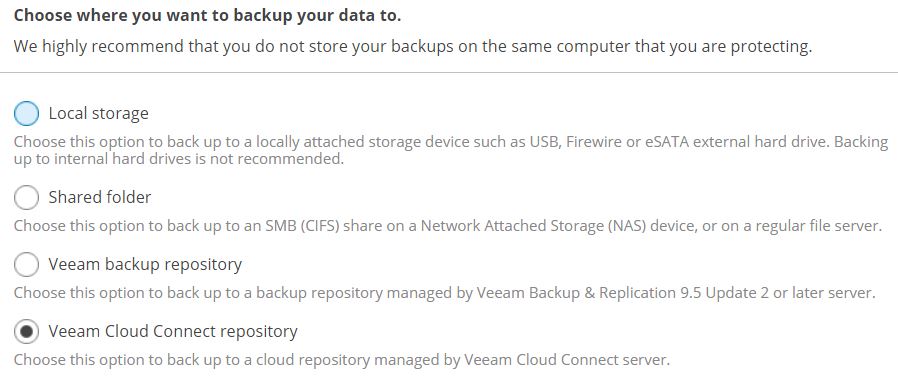Click the "We highly recommend" advisory sentence
Viewport: 898px width, 380px height.
pyautogui.click(x=413, y=46)
